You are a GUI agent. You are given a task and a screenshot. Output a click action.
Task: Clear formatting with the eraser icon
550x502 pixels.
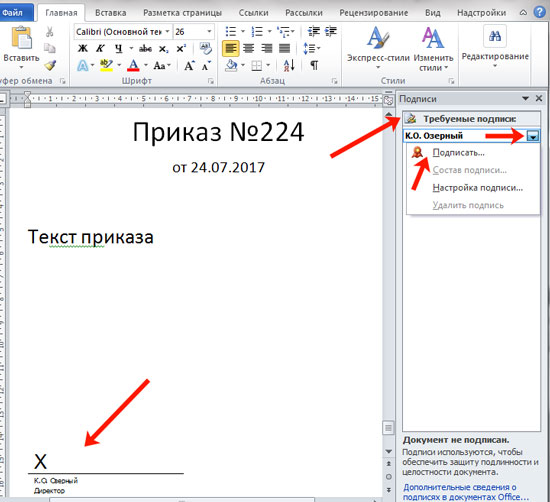click(x=206, y=48)
